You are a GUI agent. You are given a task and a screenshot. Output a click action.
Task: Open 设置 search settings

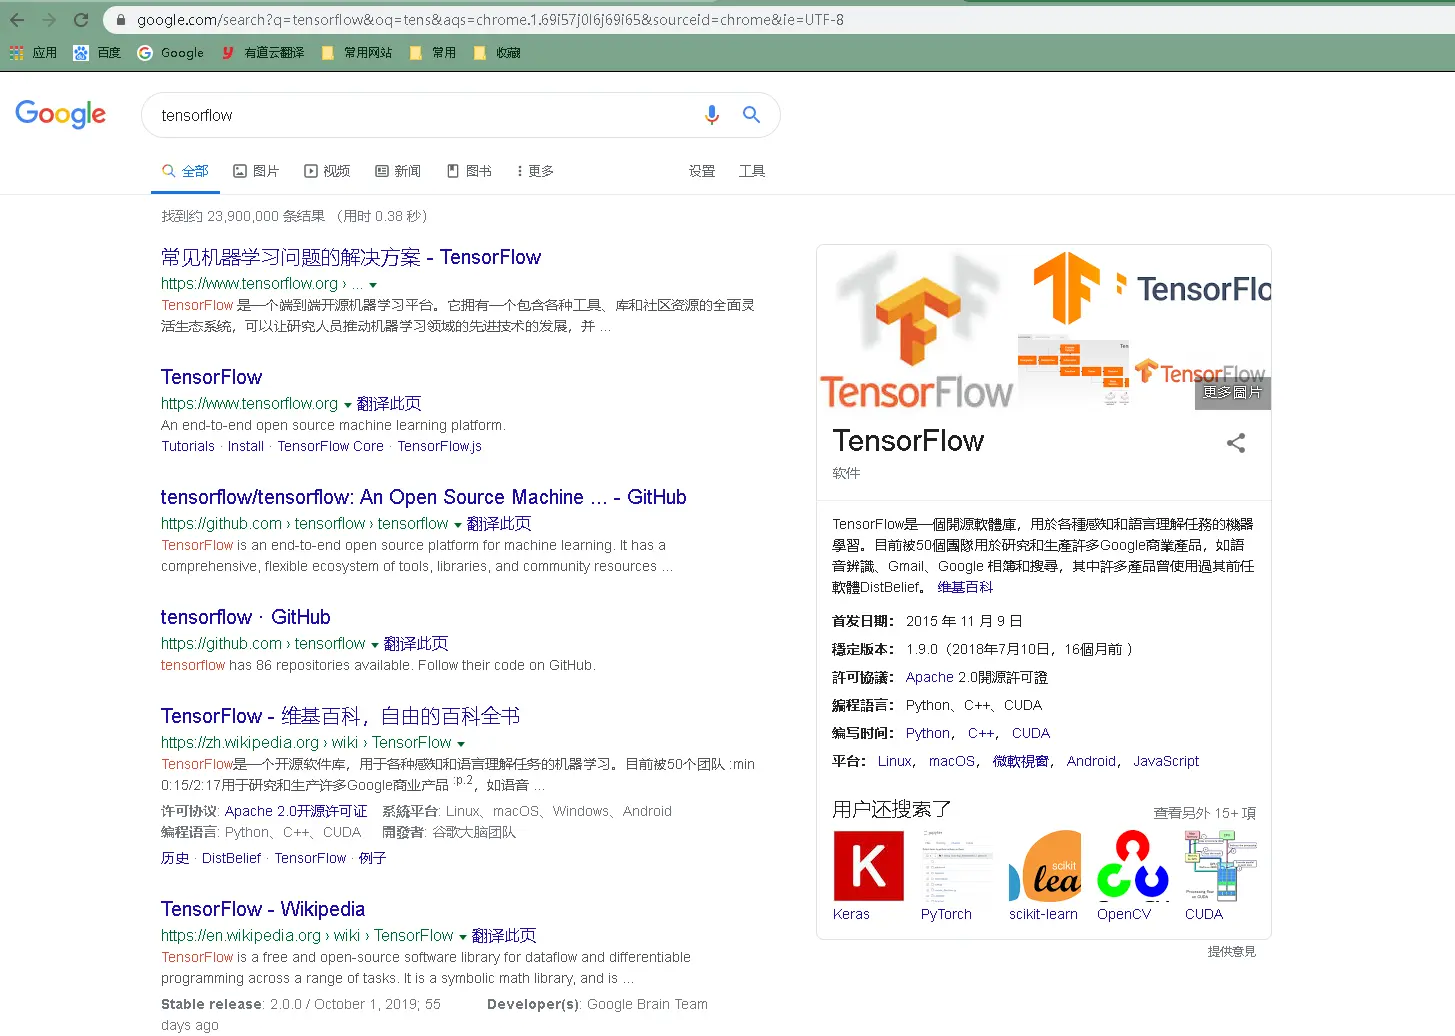pyautogui.click(x=702, y=171)
